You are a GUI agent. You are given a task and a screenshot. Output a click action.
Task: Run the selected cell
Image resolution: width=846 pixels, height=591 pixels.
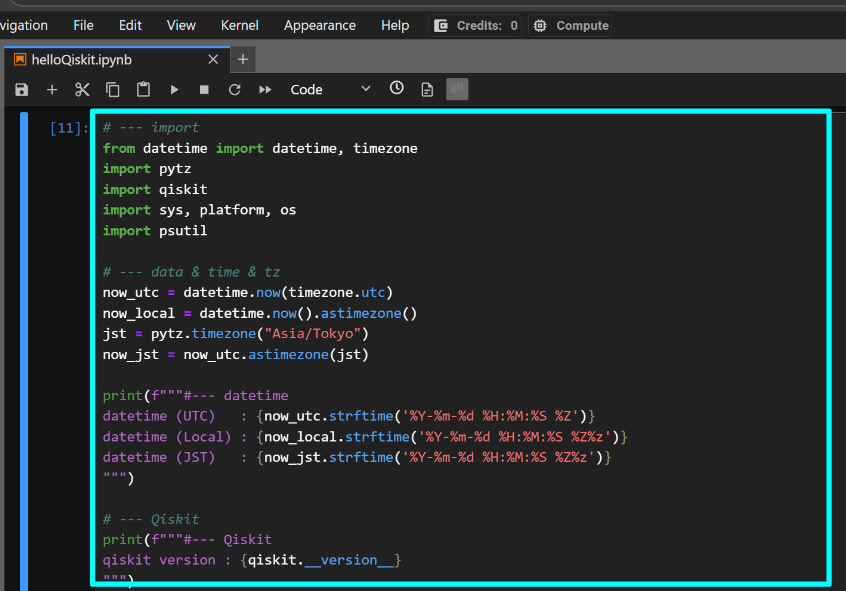(x=174, y=90)
